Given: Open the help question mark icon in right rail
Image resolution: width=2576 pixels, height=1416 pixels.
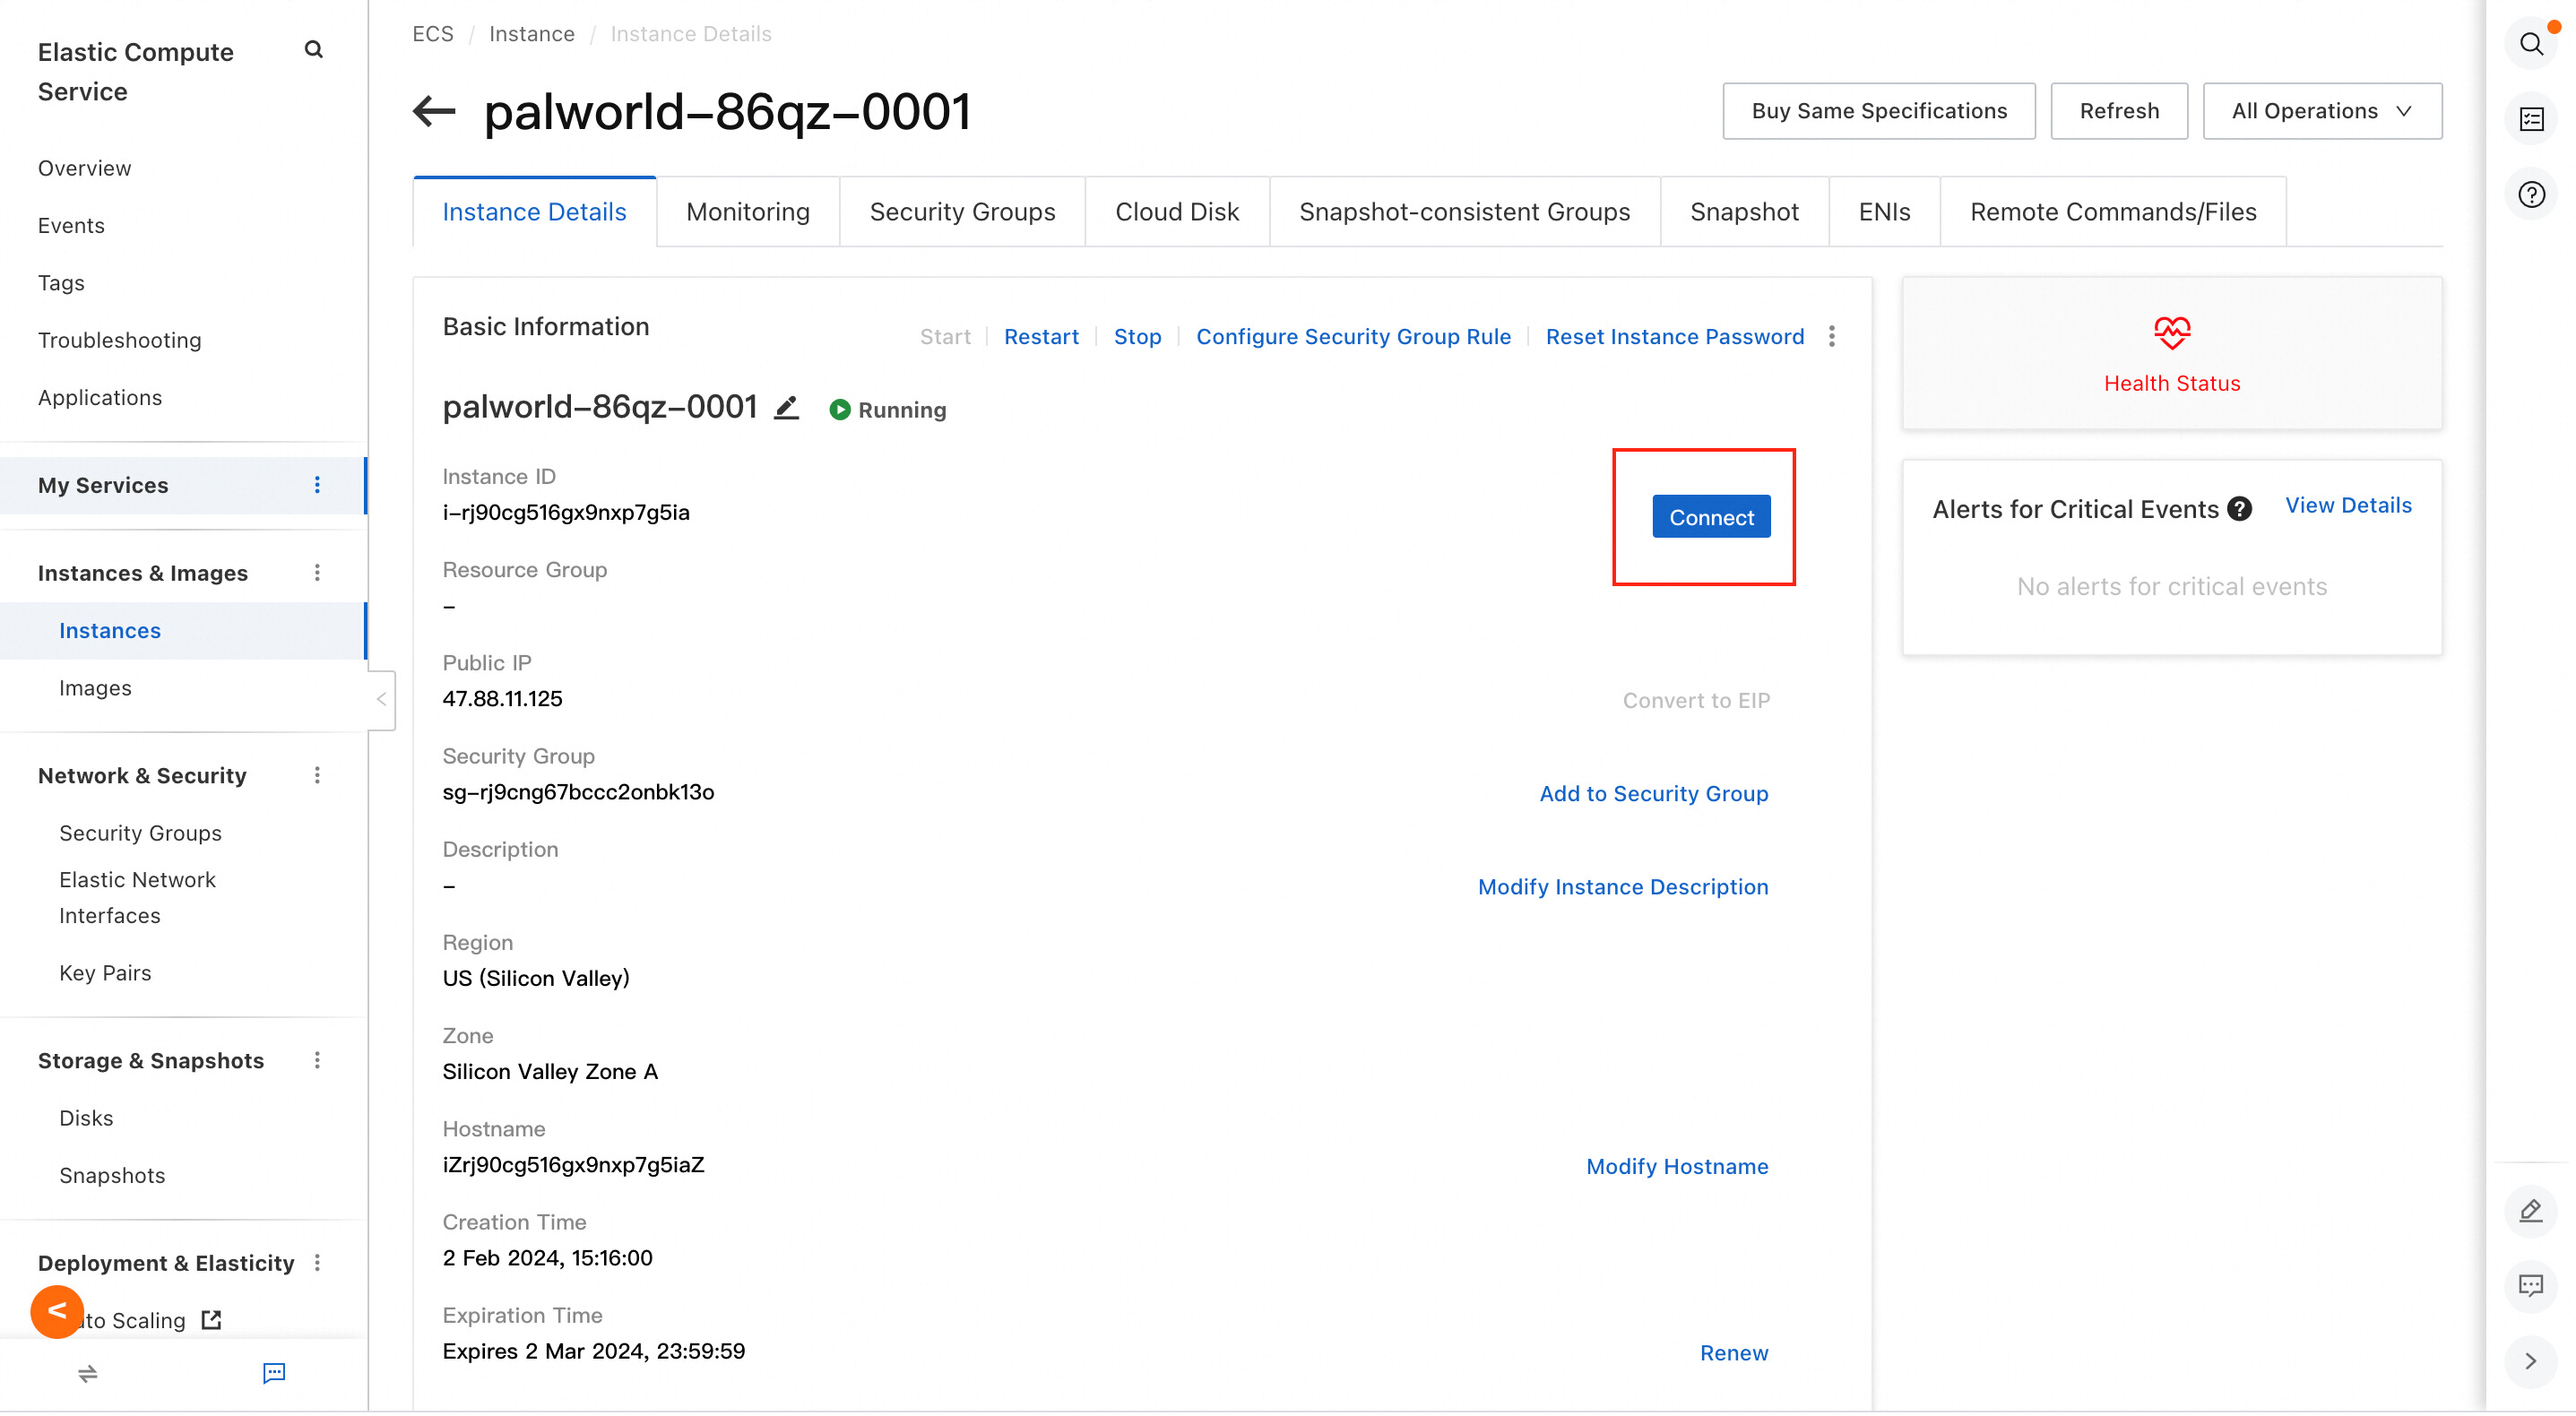Looking at the screenshot, I should [2531, 195].
